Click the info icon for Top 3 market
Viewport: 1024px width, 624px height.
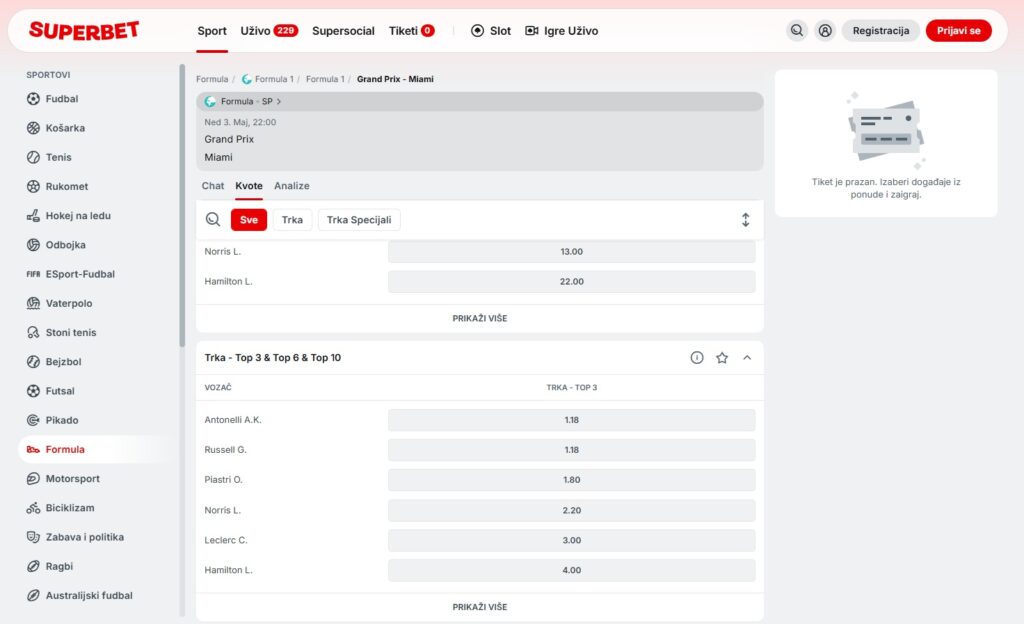(697, 358)
